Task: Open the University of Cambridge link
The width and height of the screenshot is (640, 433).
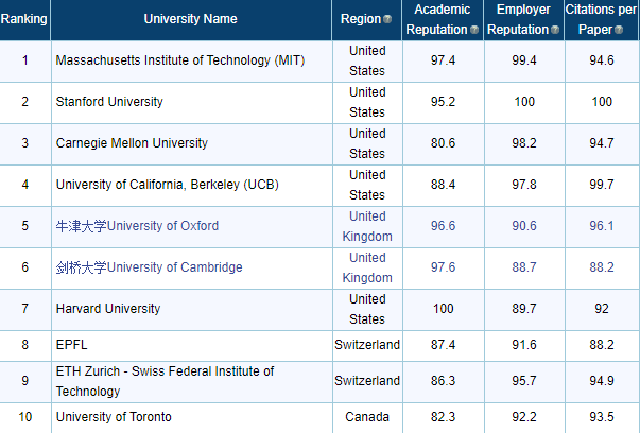Action: [x=149, y=267]
